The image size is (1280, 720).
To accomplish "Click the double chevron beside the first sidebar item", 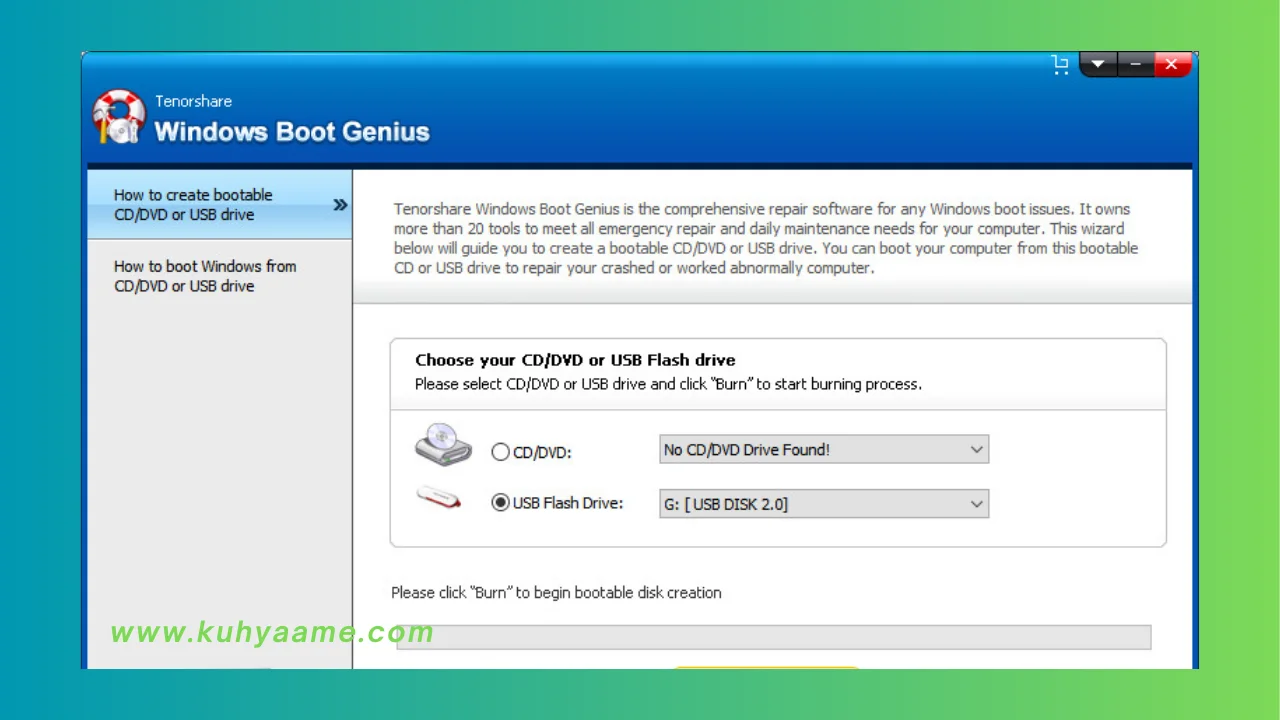I will (x=340, y=205).
